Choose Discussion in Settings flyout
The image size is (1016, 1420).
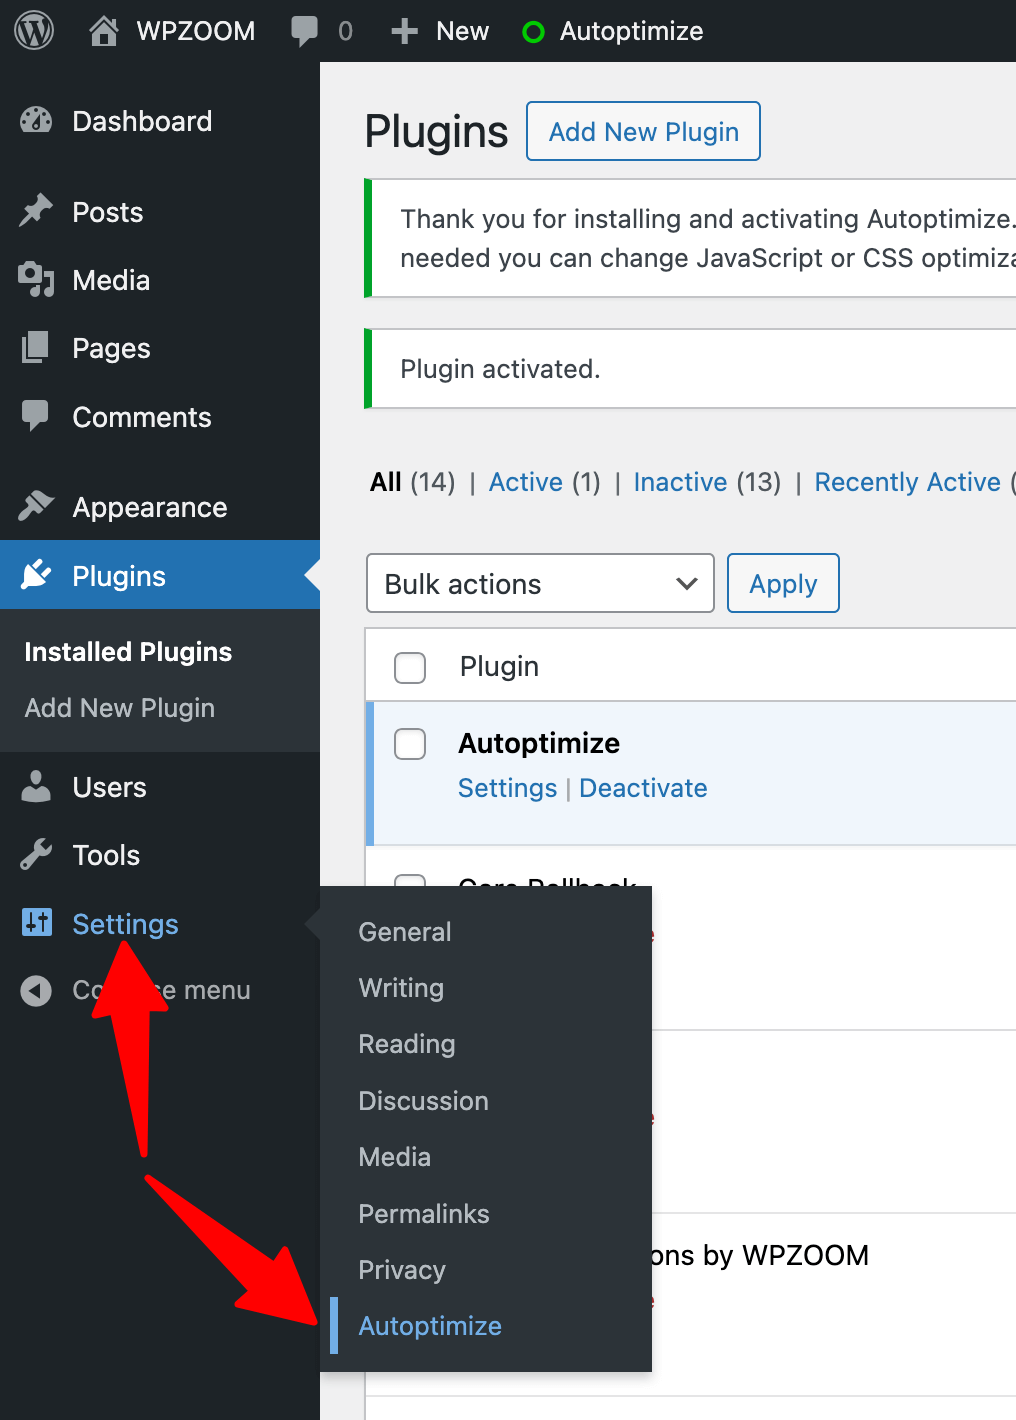pos(424,1101)
